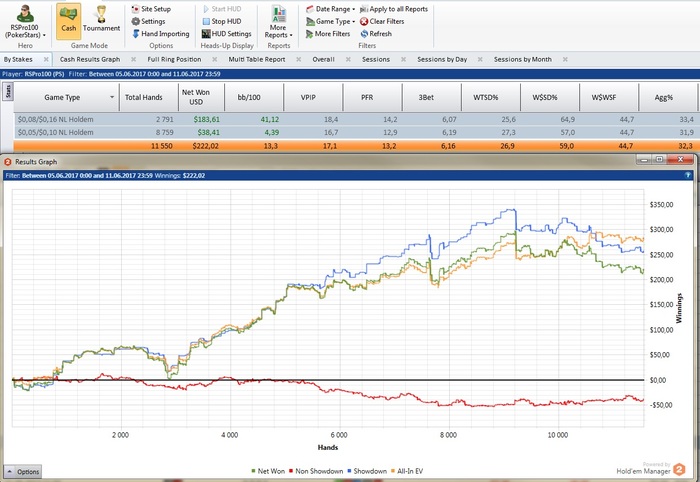Toggle the All-In EV legend series
The width and height of the screenshot is (700, 482).
pyautogui.click(x=407, y=471)
